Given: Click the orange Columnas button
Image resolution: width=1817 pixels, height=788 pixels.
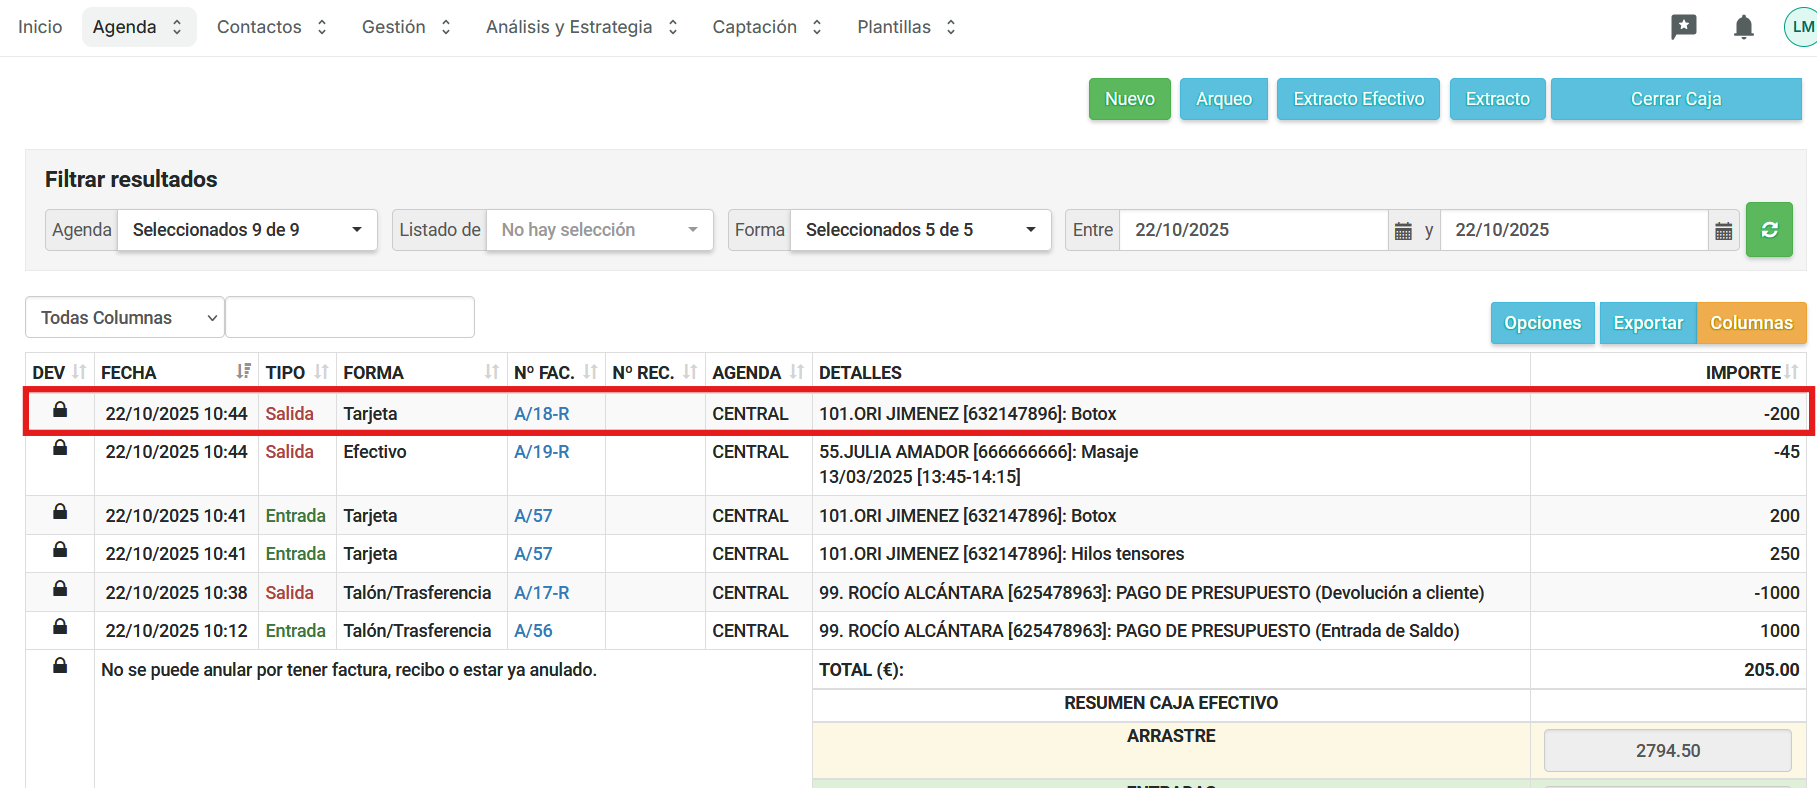Looking at the screenshot, I should click(x=1751, y=323).
